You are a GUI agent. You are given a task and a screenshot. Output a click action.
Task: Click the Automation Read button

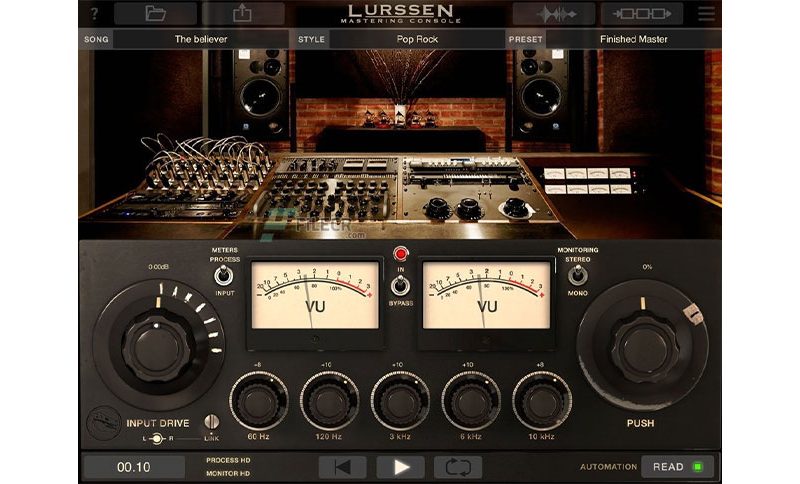(677, 467)
